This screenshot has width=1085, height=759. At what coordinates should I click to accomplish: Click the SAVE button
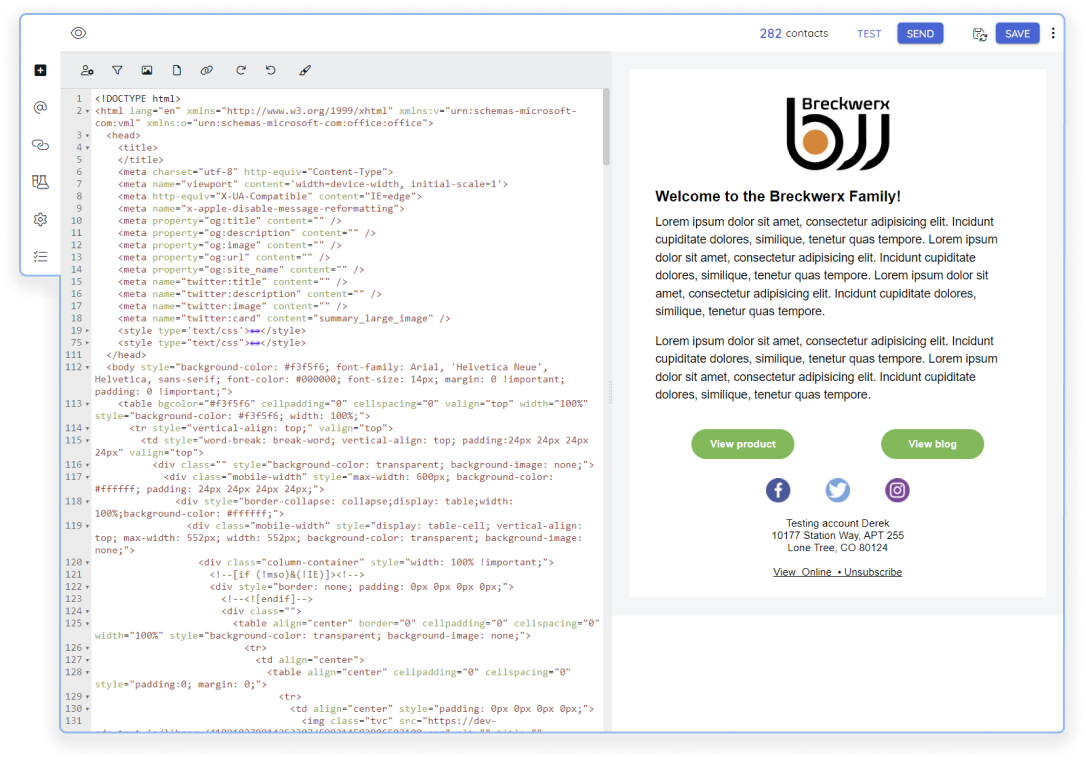pyautogui.click(x=1017, y=33)
